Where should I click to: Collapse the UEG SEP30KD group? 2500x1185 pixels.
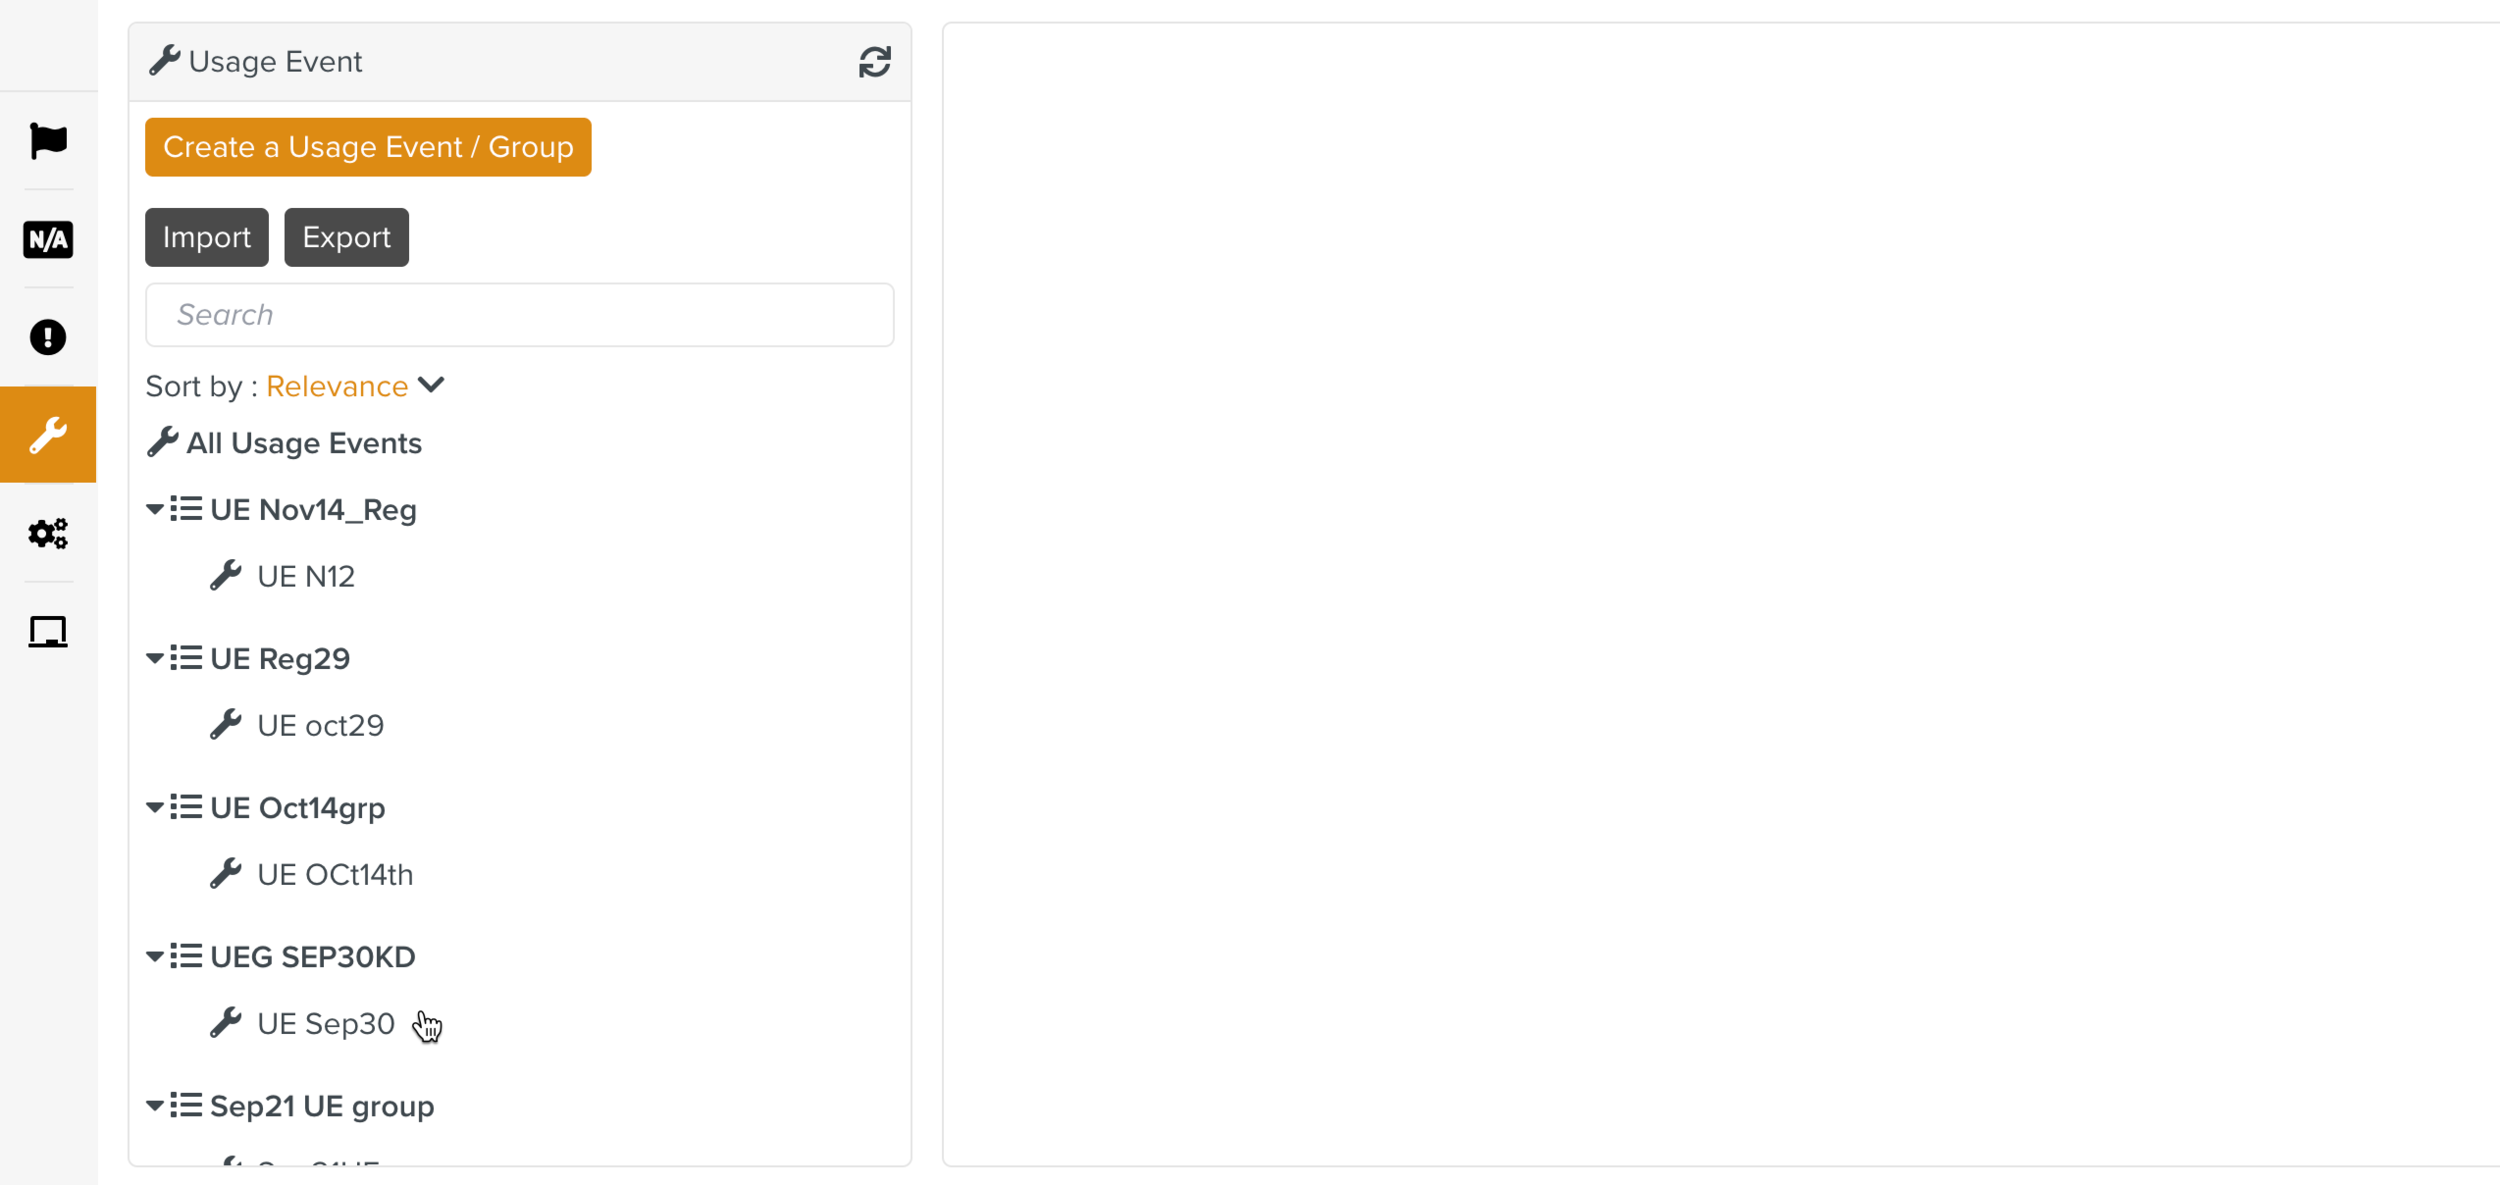point(155,957)
